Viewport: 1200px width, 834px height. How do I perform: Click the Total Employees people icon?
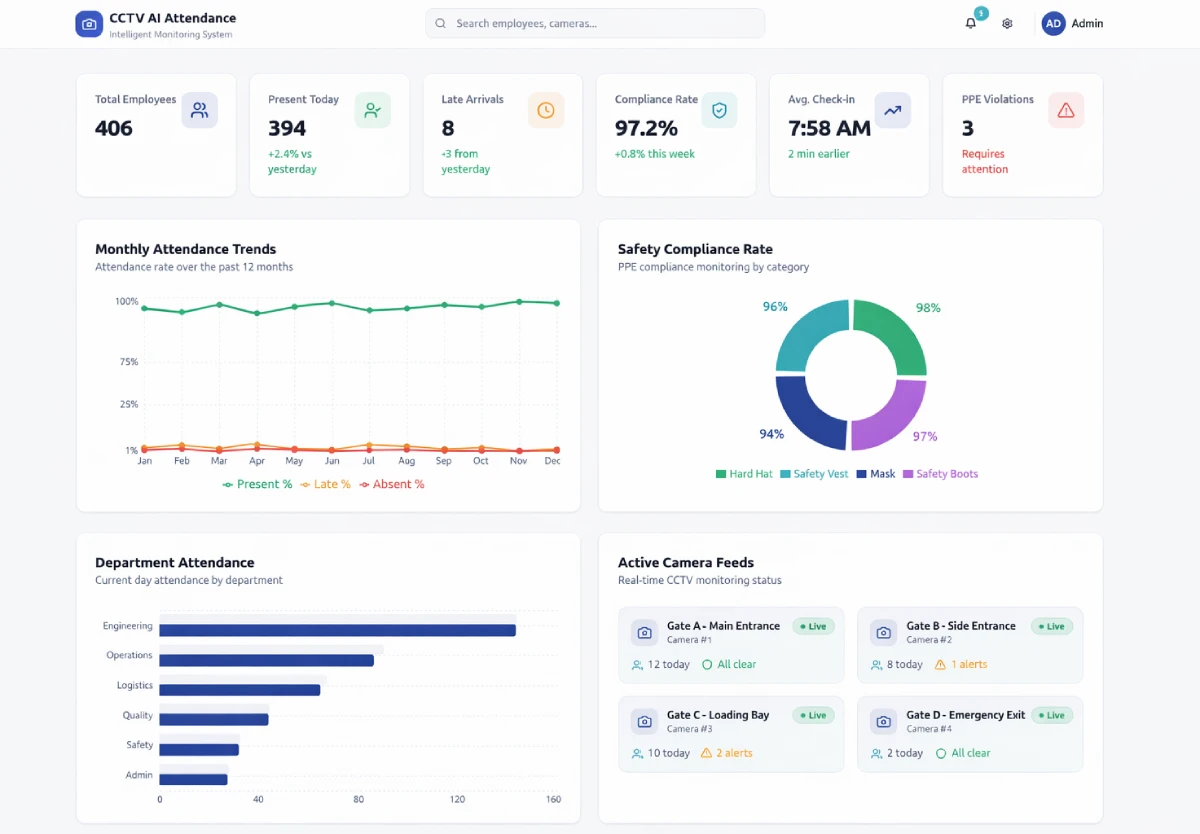click(x=200, y=110)
